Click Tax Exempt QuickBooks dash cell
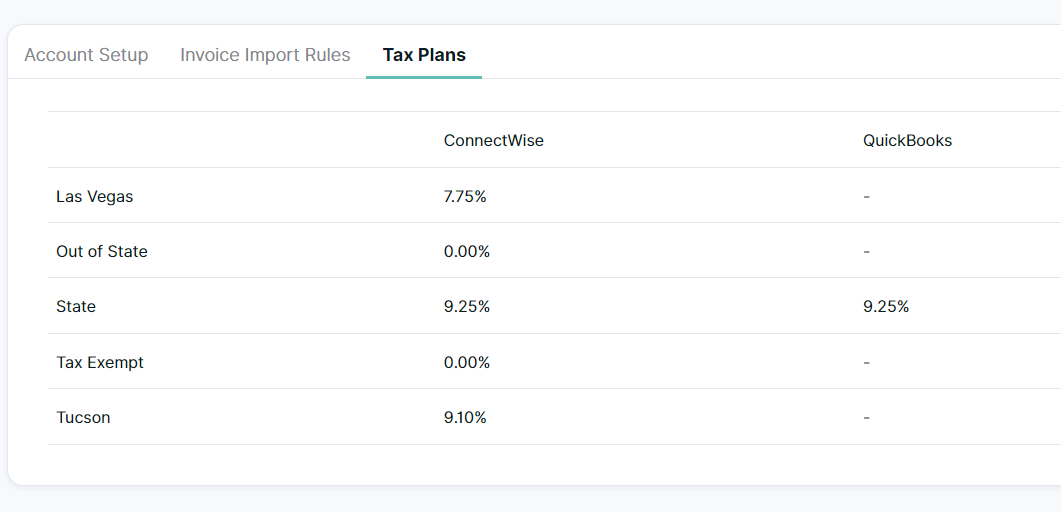 point(867,363)
